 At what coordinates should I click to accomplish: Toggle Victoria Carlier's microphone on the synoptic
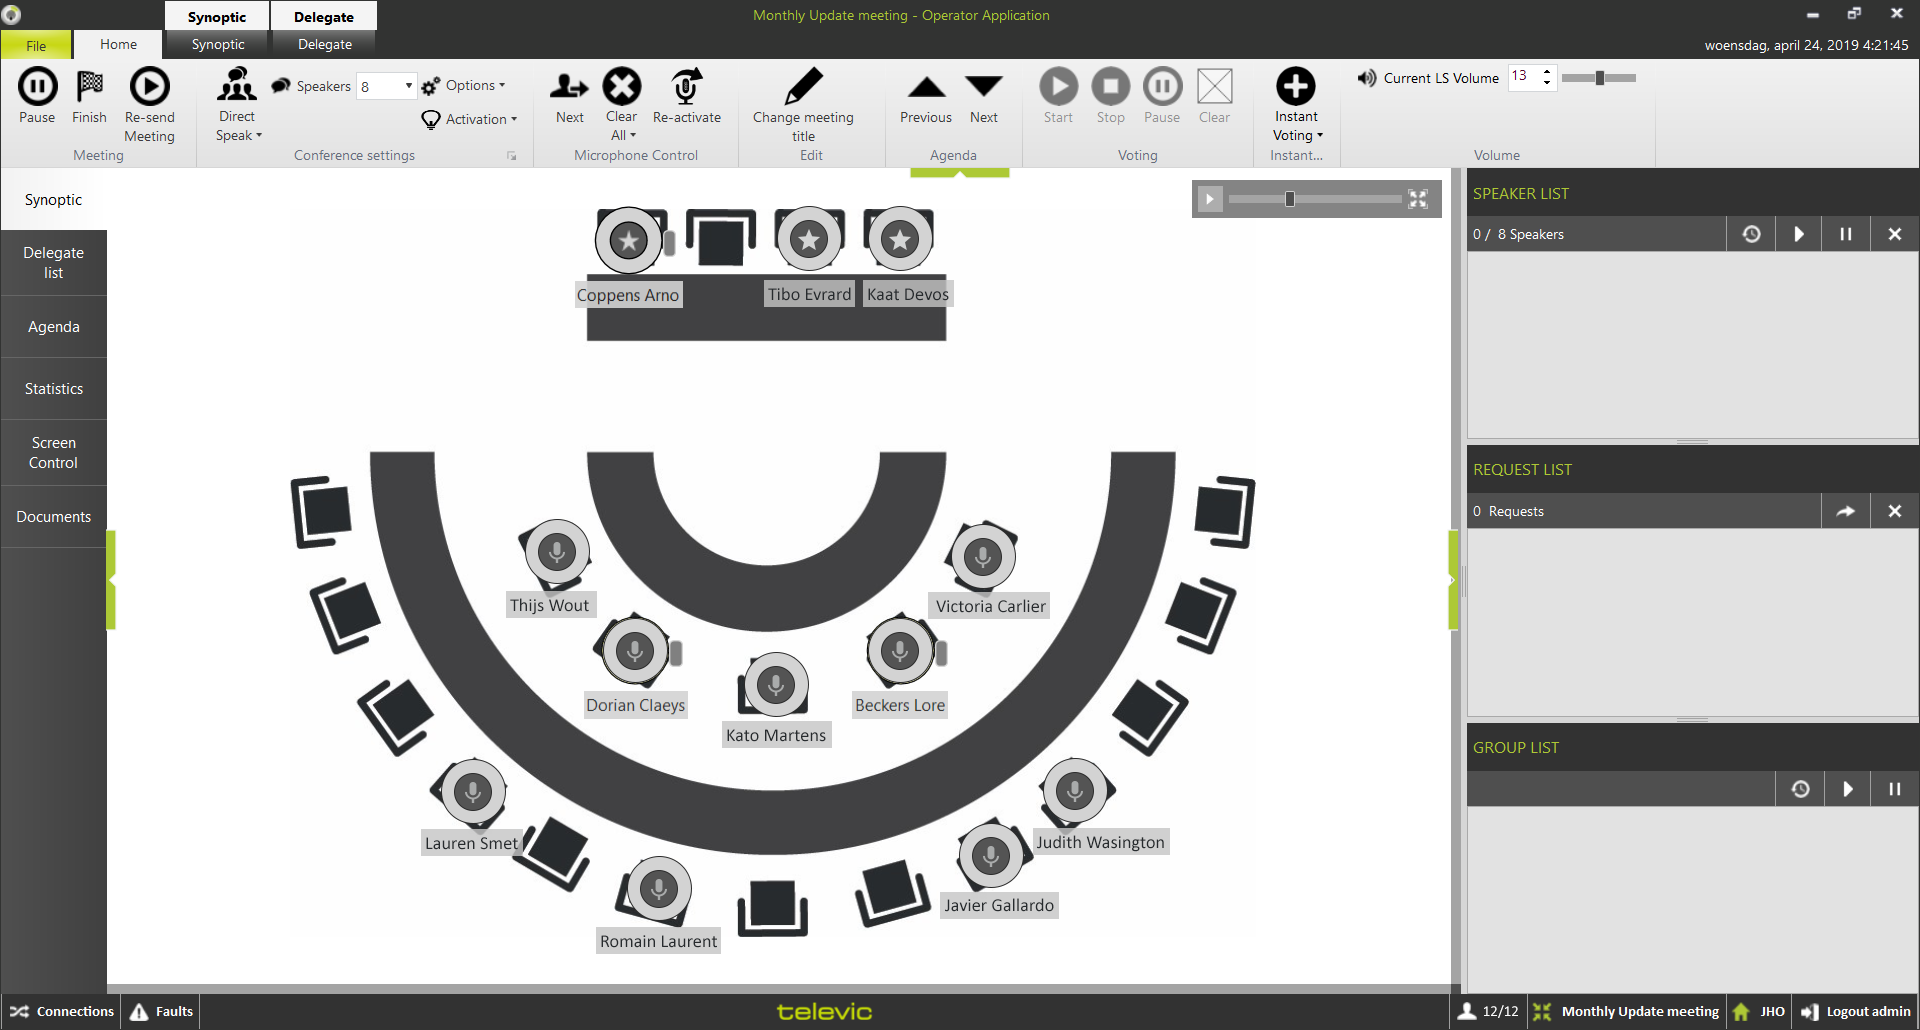pos(983,556)
